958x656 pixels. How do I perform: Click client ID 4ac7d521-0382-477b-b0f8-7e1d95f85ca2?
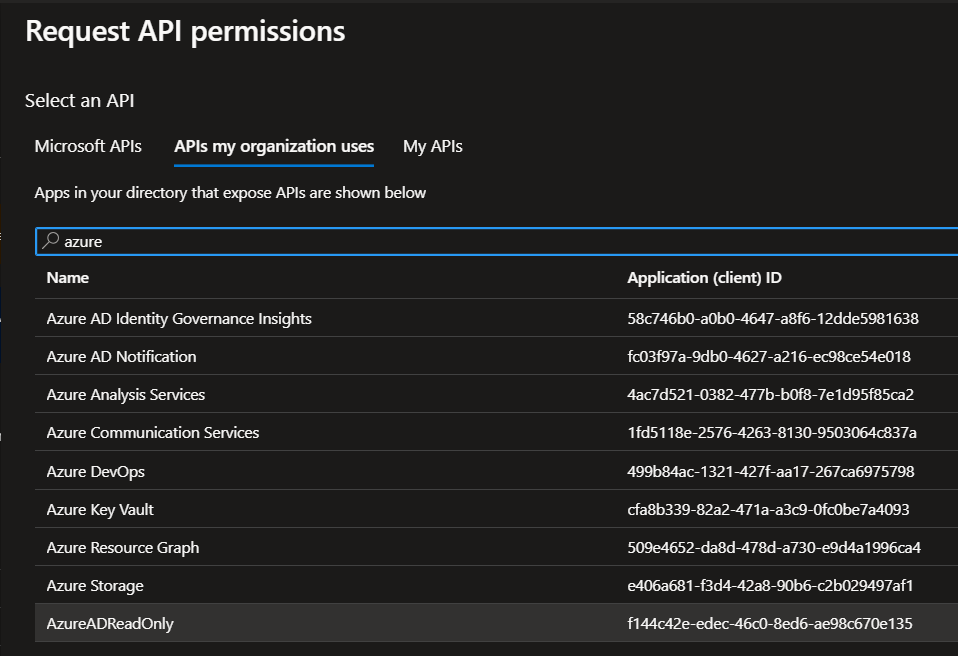pyautogui.click(x=770, y=395)
